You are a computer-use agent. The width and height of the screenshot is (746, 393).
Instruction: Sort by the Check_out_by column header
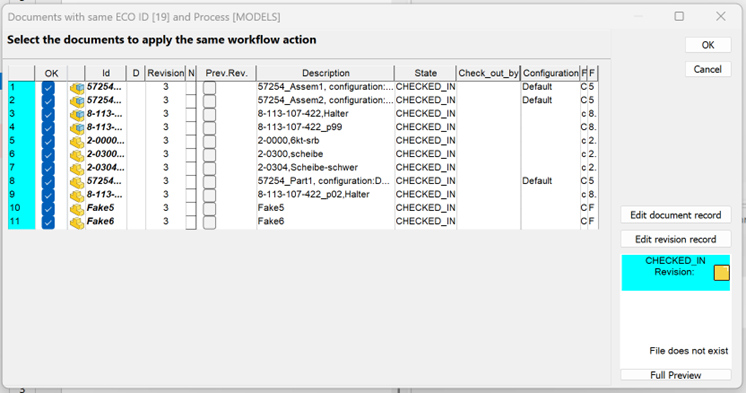point(488,73)
